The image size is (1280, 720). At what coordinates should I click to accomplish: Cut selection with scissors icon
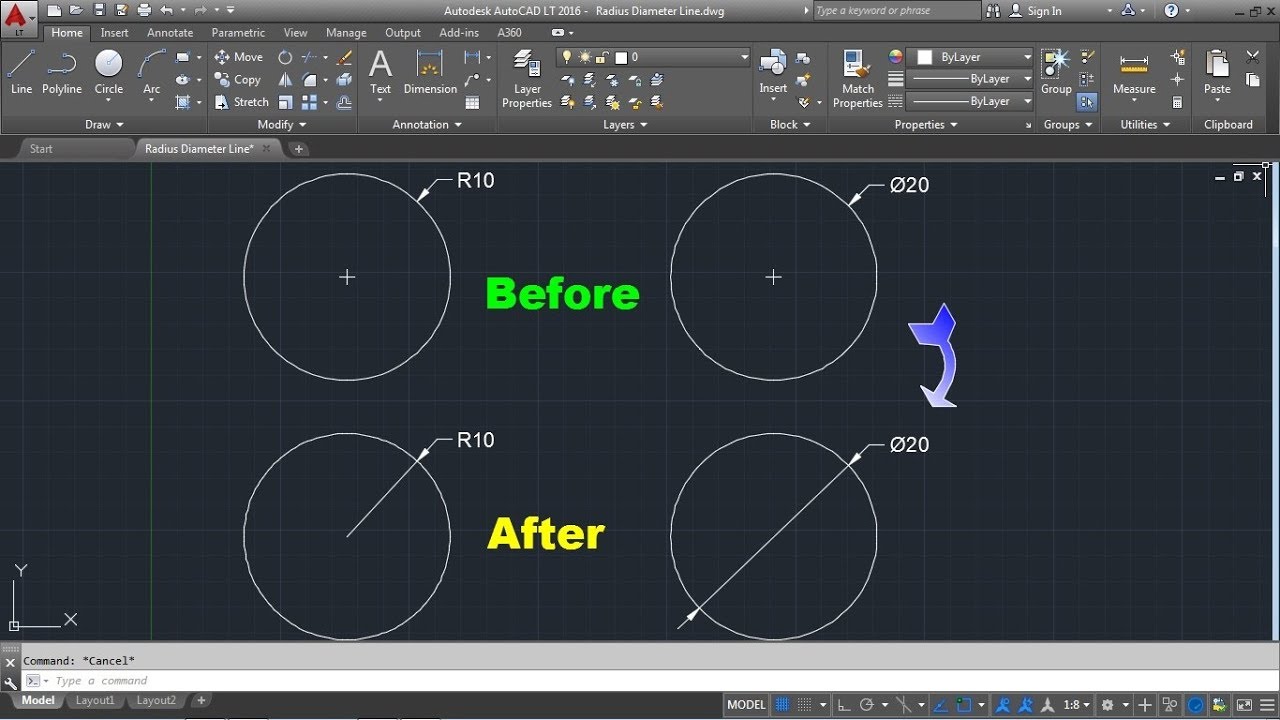(x=1252, y=57)
